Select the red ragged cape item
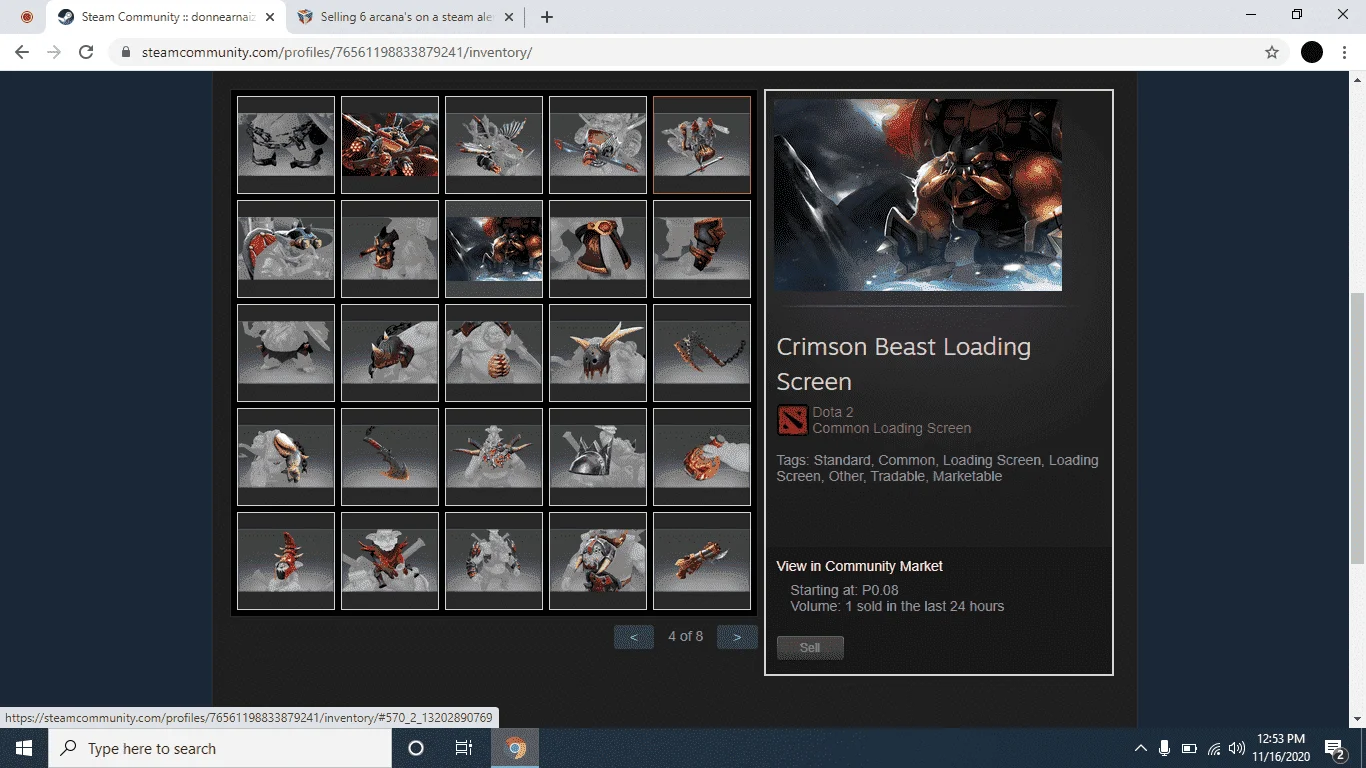Image resolution: width=1366 pixels, height=768 pixels. [390, 561]
